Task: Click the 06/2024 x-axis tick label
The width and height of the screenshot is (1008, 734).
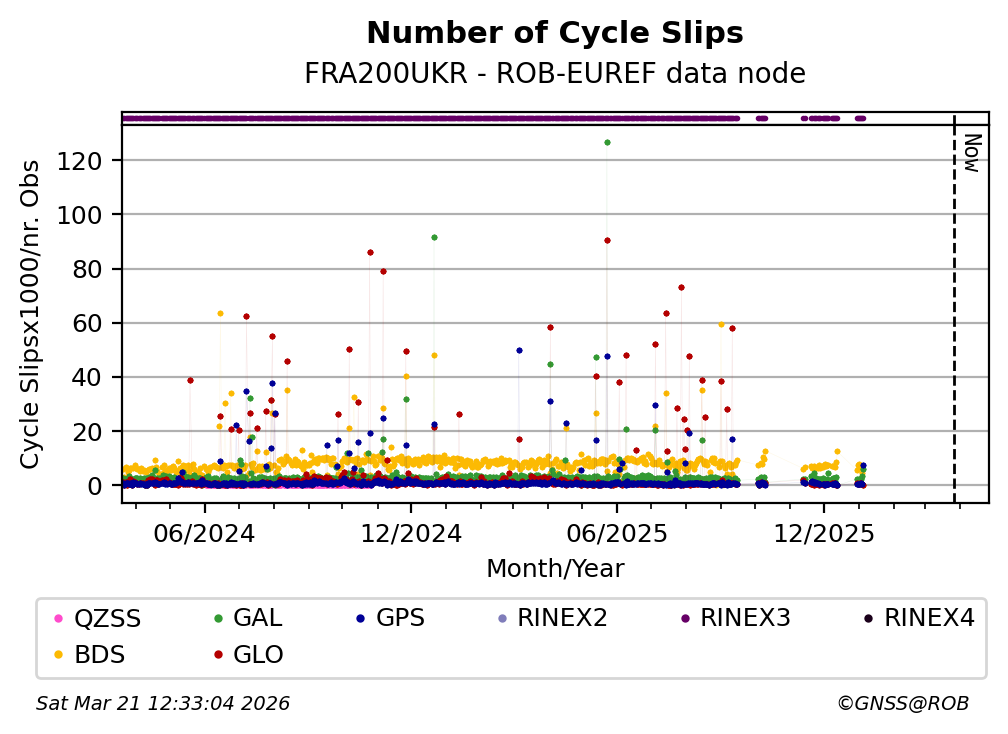Action: pyautogui.click(x=204, y=533)
